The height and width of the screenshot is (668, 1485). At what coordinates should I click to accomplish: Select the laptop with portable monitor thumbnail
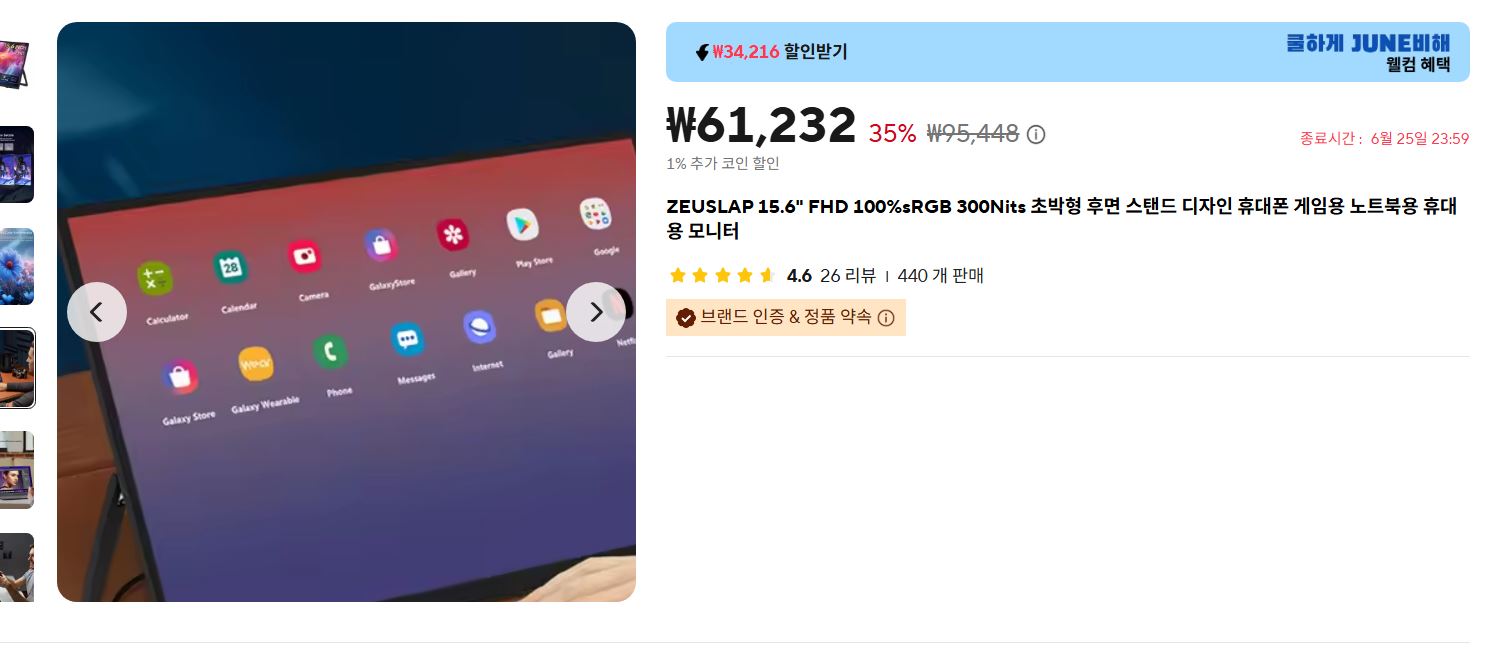(17, 470)
